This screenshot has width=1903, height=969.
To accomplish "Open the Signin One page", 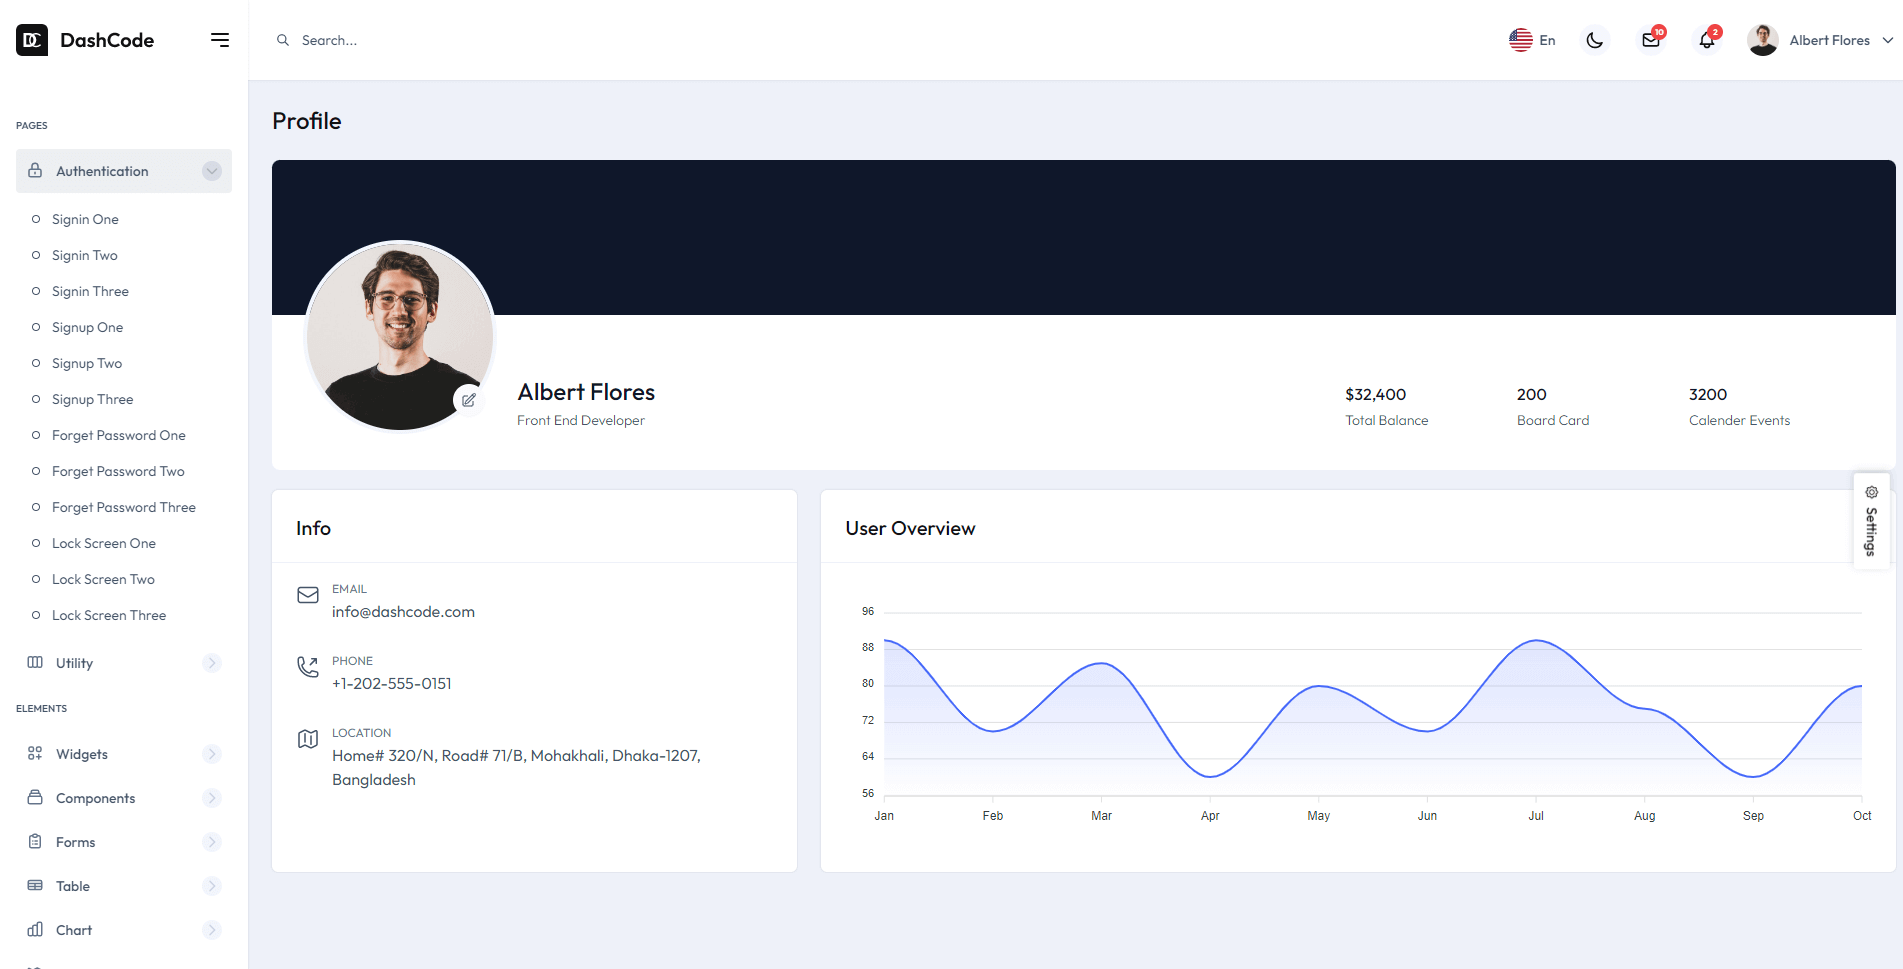I will pyautogui.click(x=85, y=219).
